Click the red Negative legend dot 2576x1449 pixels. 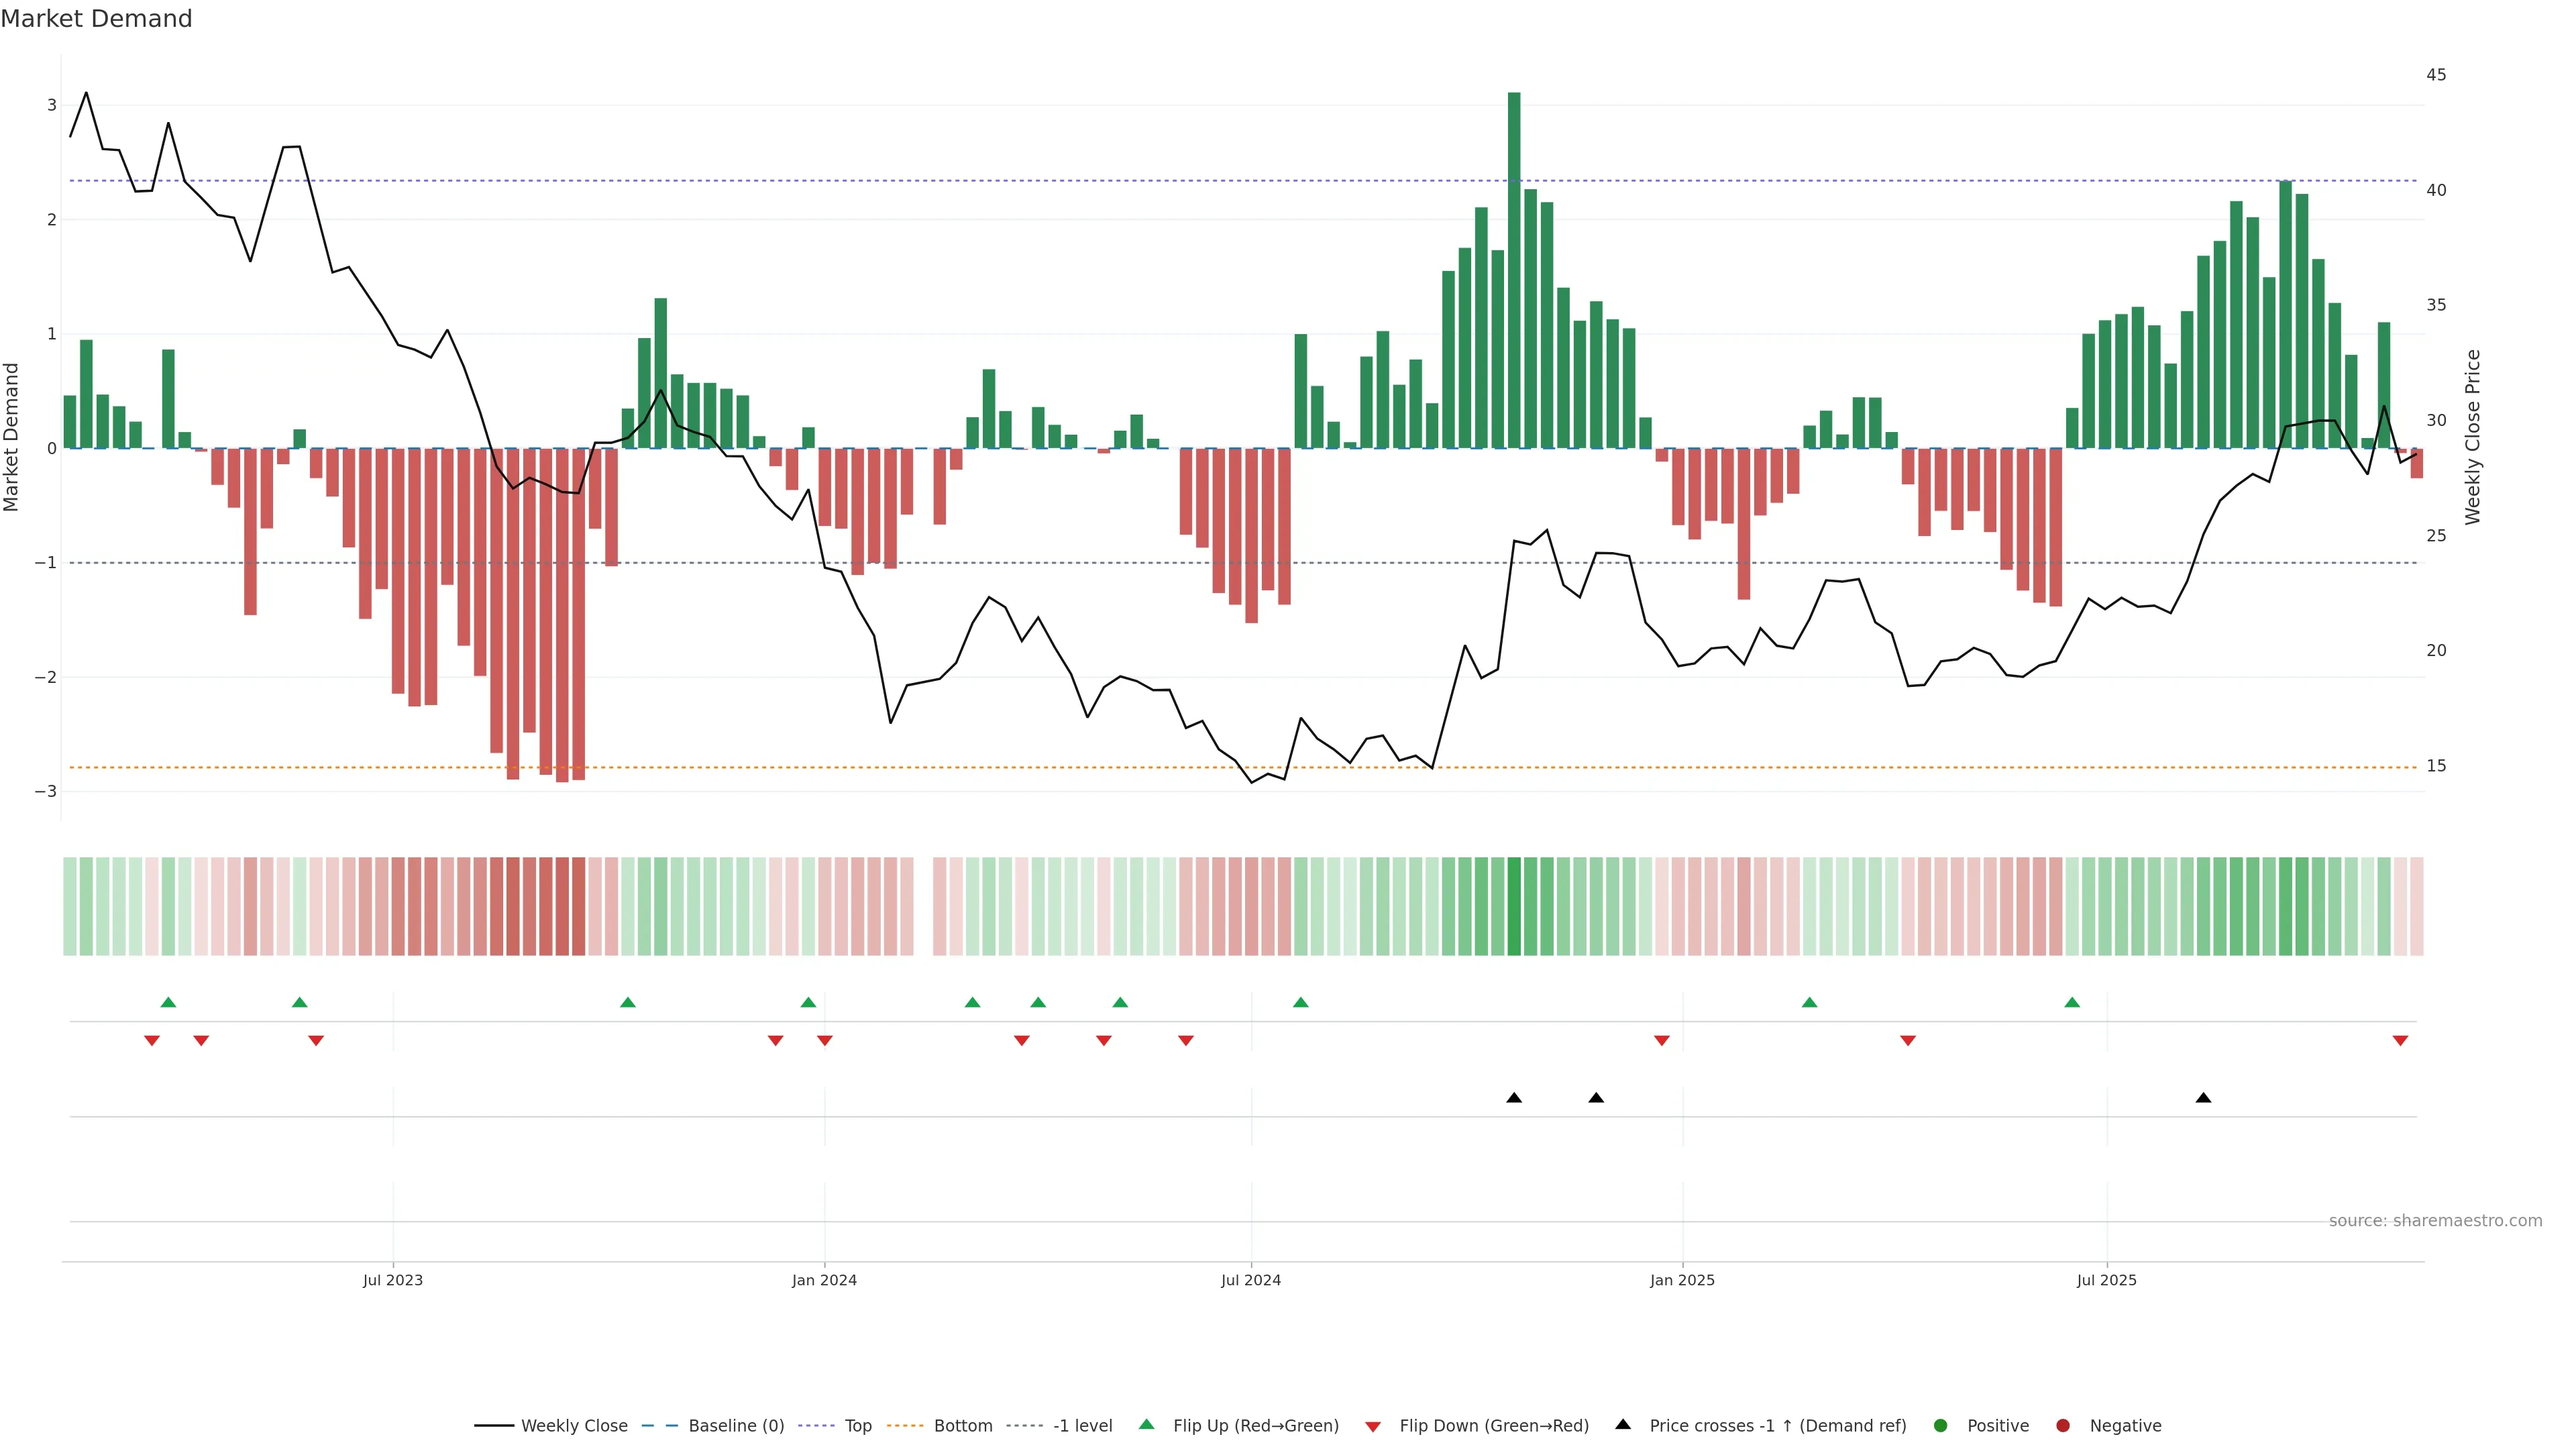[x=2063, y=1426]
